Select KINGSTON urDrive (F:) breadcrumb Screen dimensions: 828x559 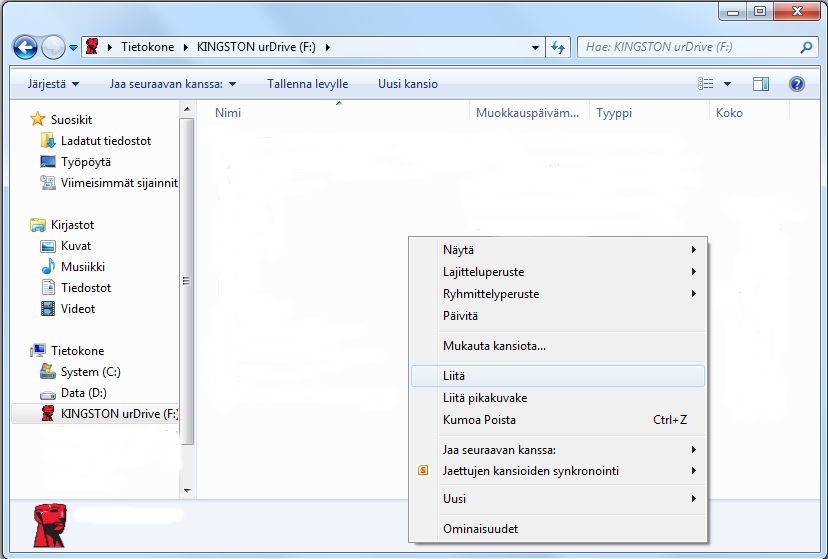pos(256,47)
